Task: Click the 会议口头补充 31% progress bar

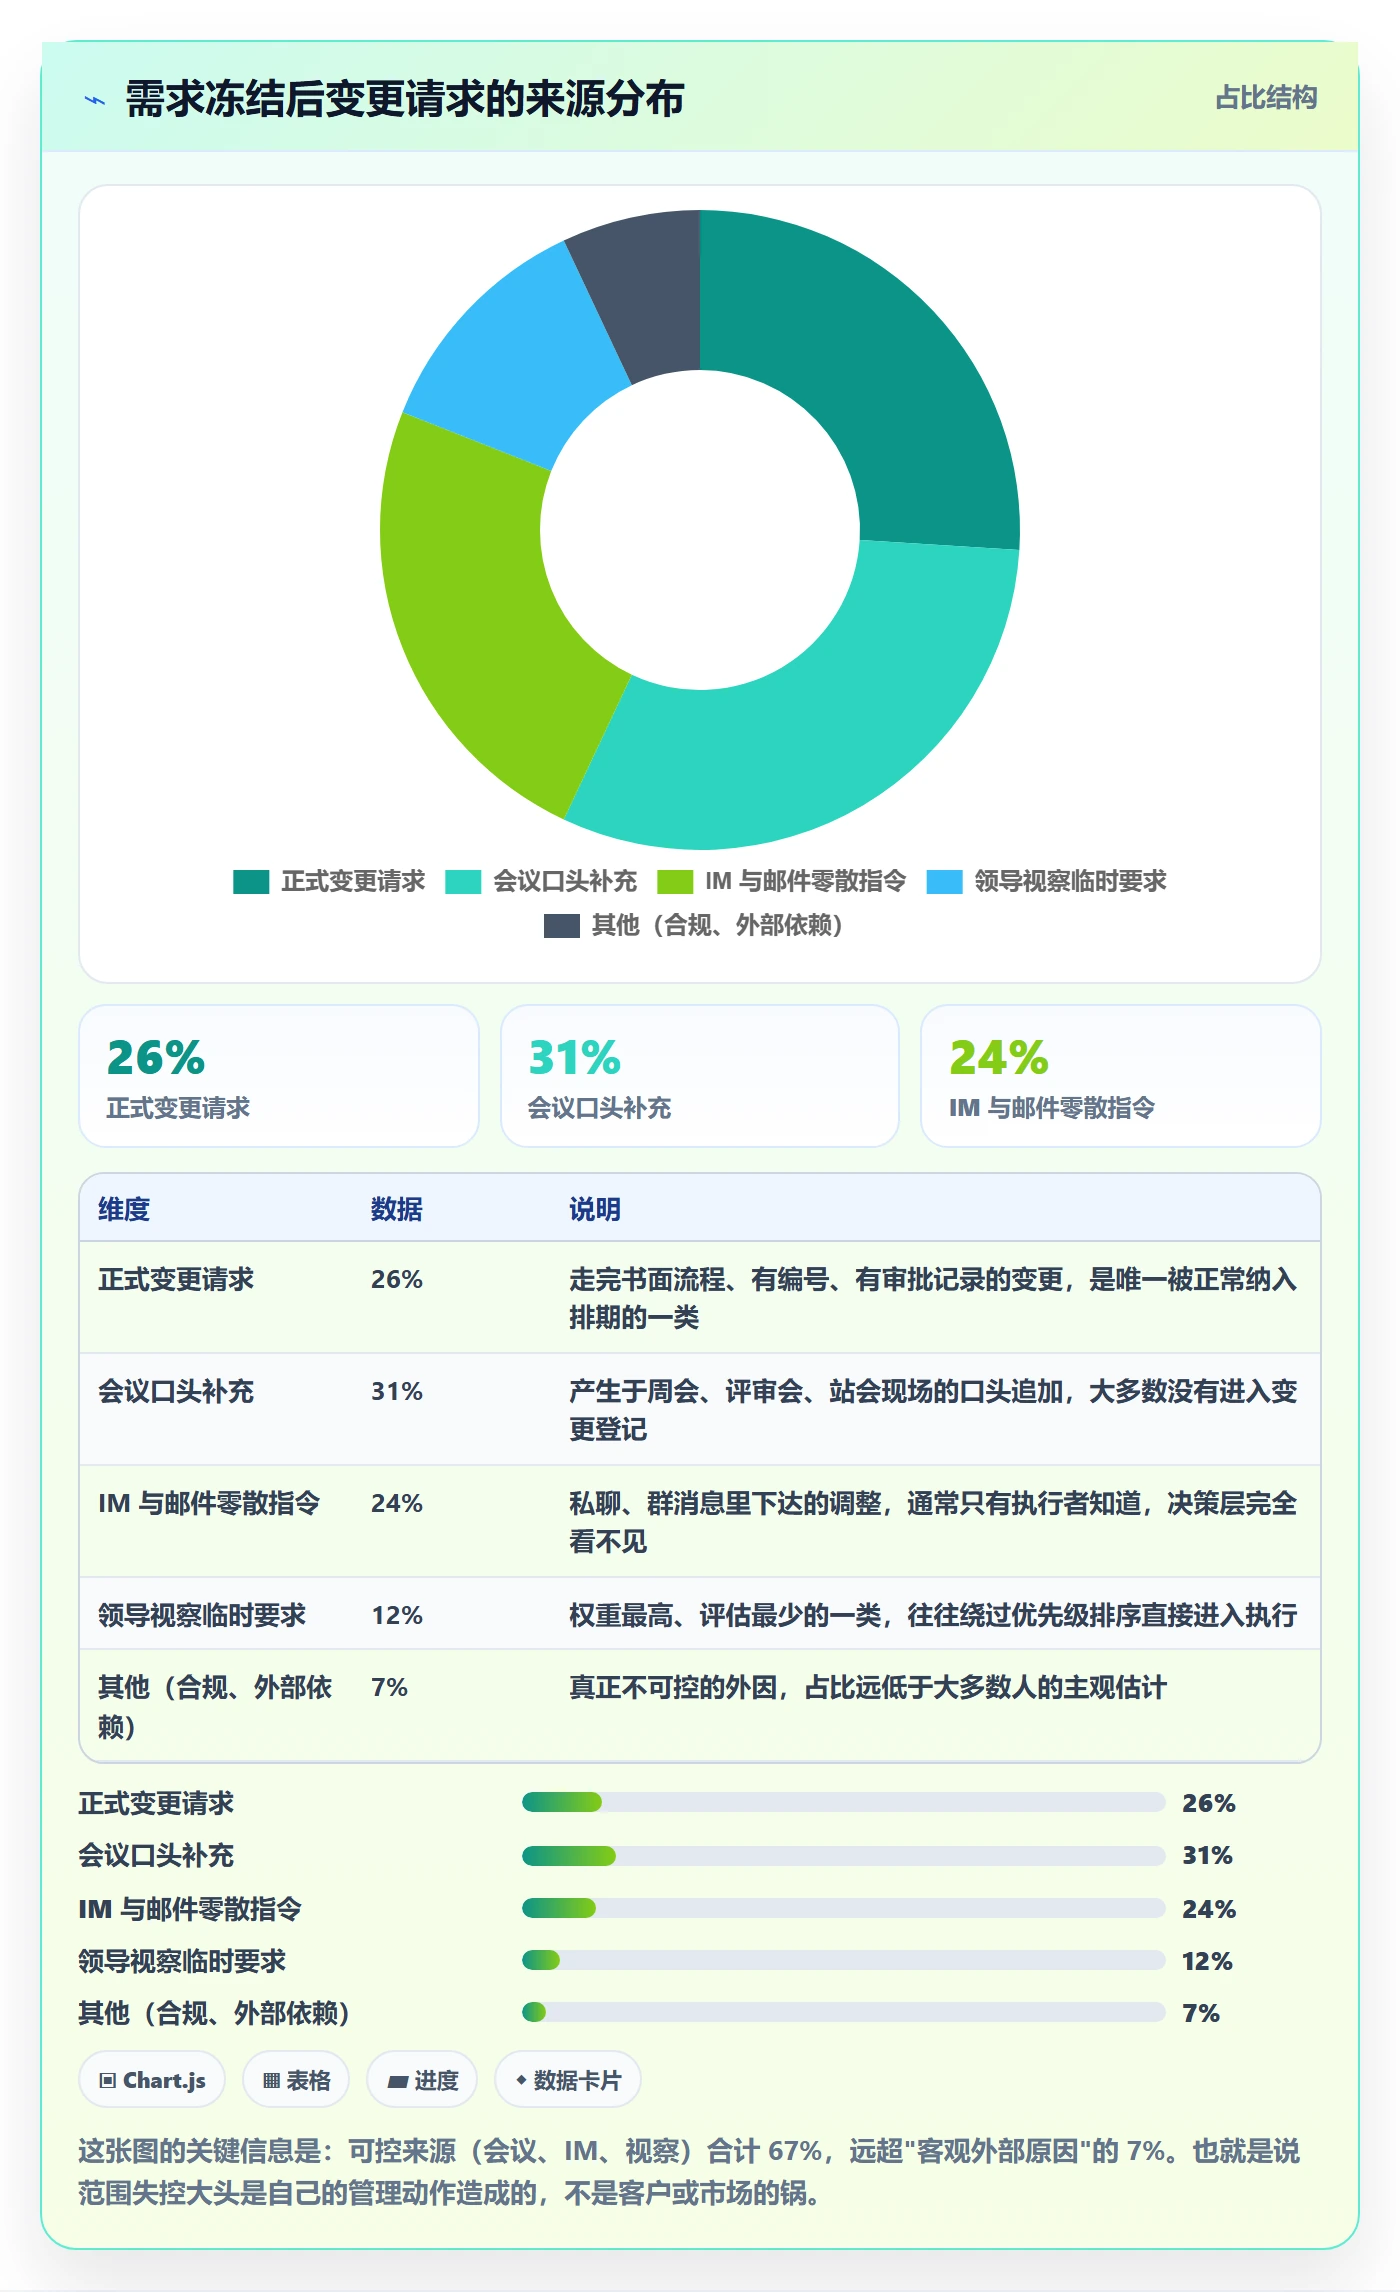Action: click(843, 1856)
